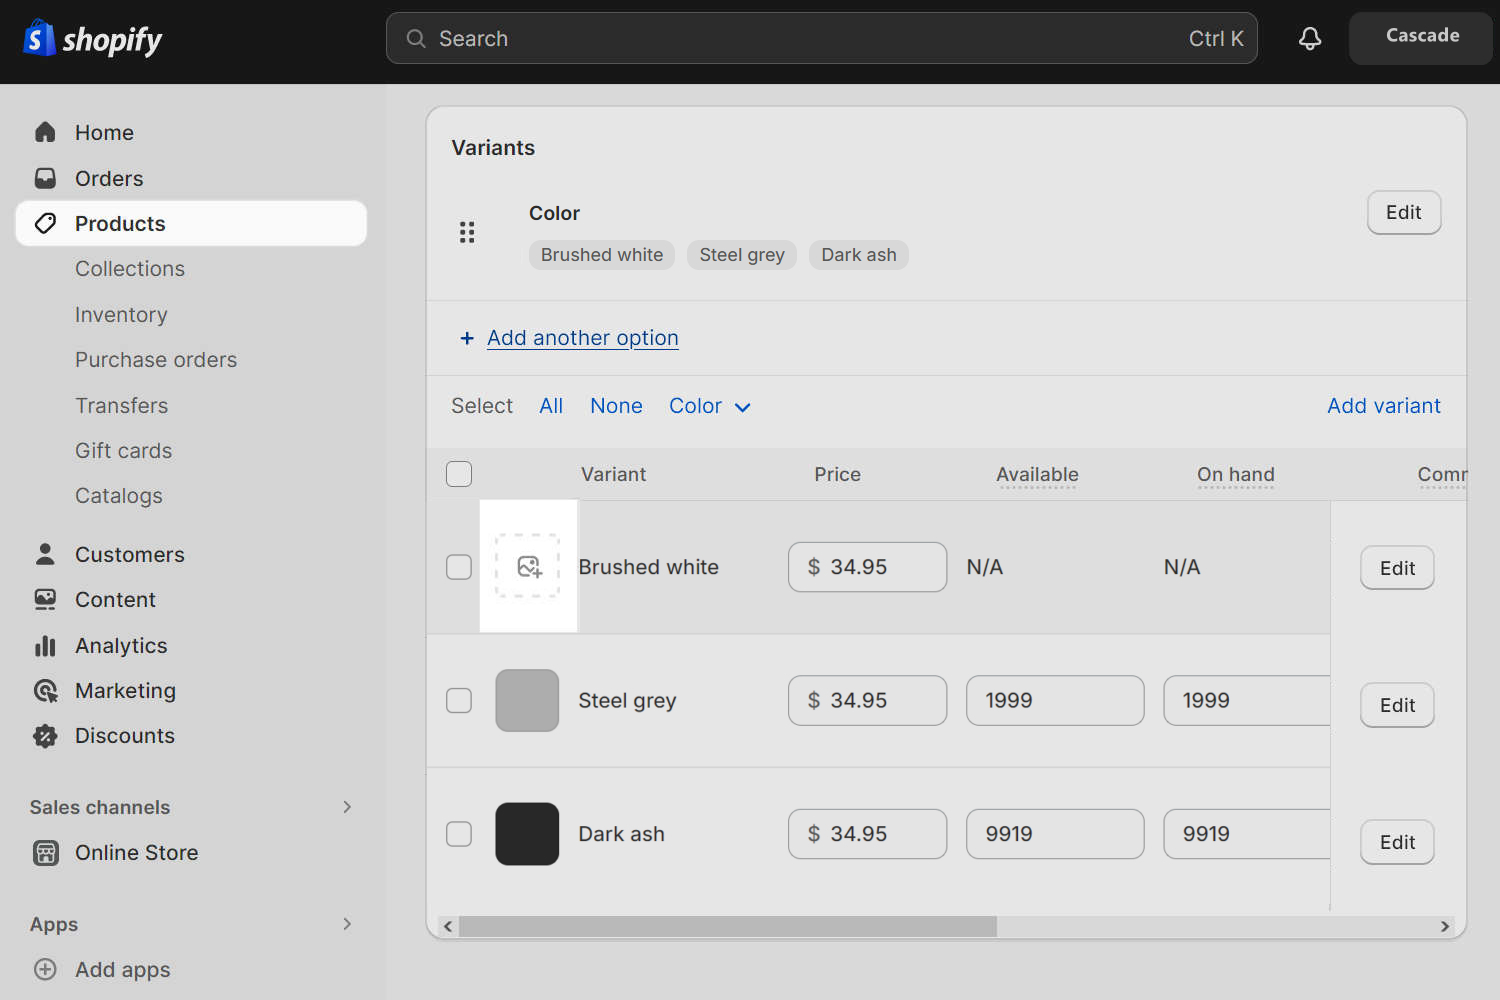
Task: Click the Add apps plus icon
Action: point(45,969)
